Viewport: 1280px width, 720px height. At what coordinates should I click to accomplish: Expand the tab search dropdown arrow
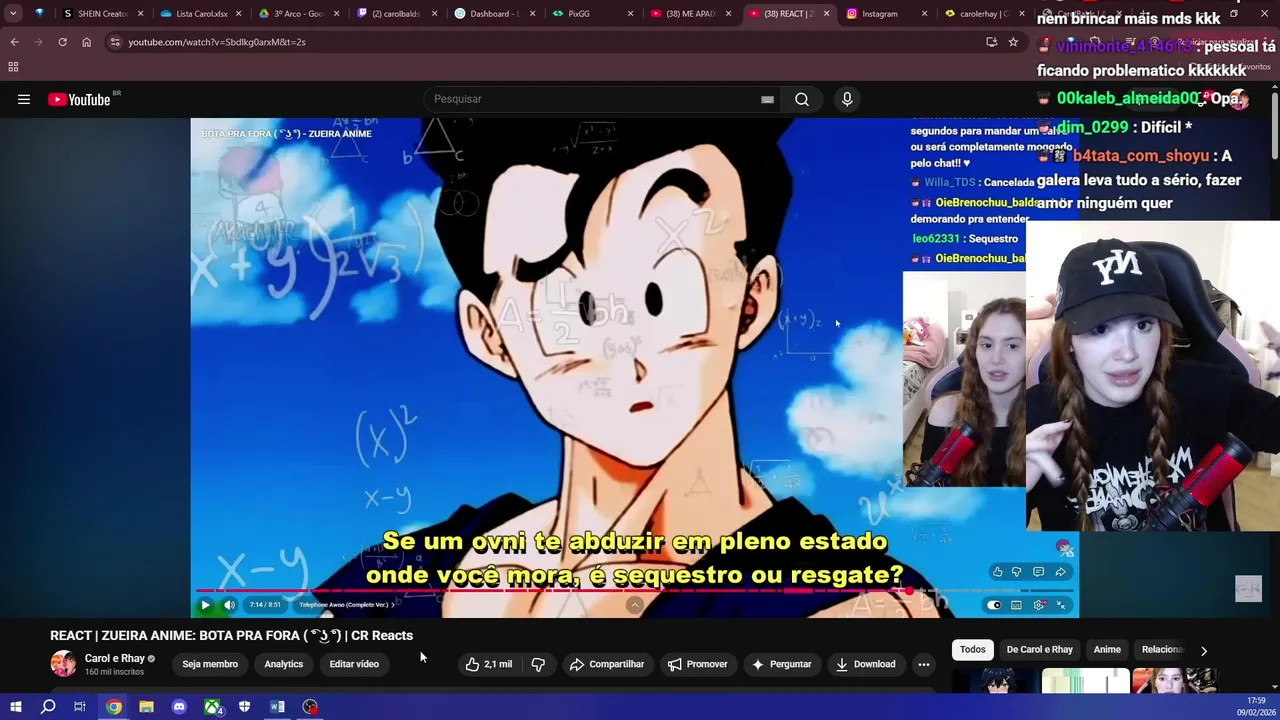pos(13,14)
